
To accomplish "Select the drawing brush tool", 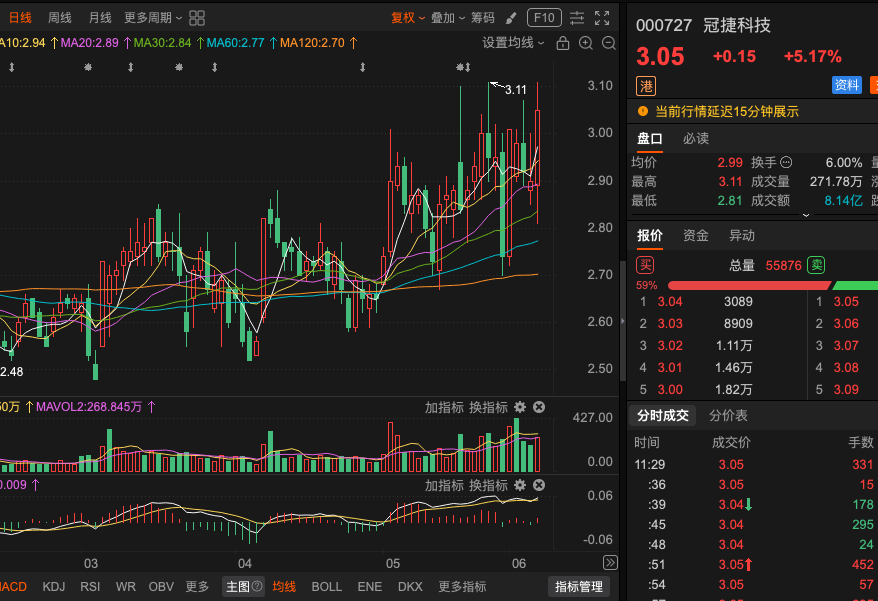I will point(511,18).
